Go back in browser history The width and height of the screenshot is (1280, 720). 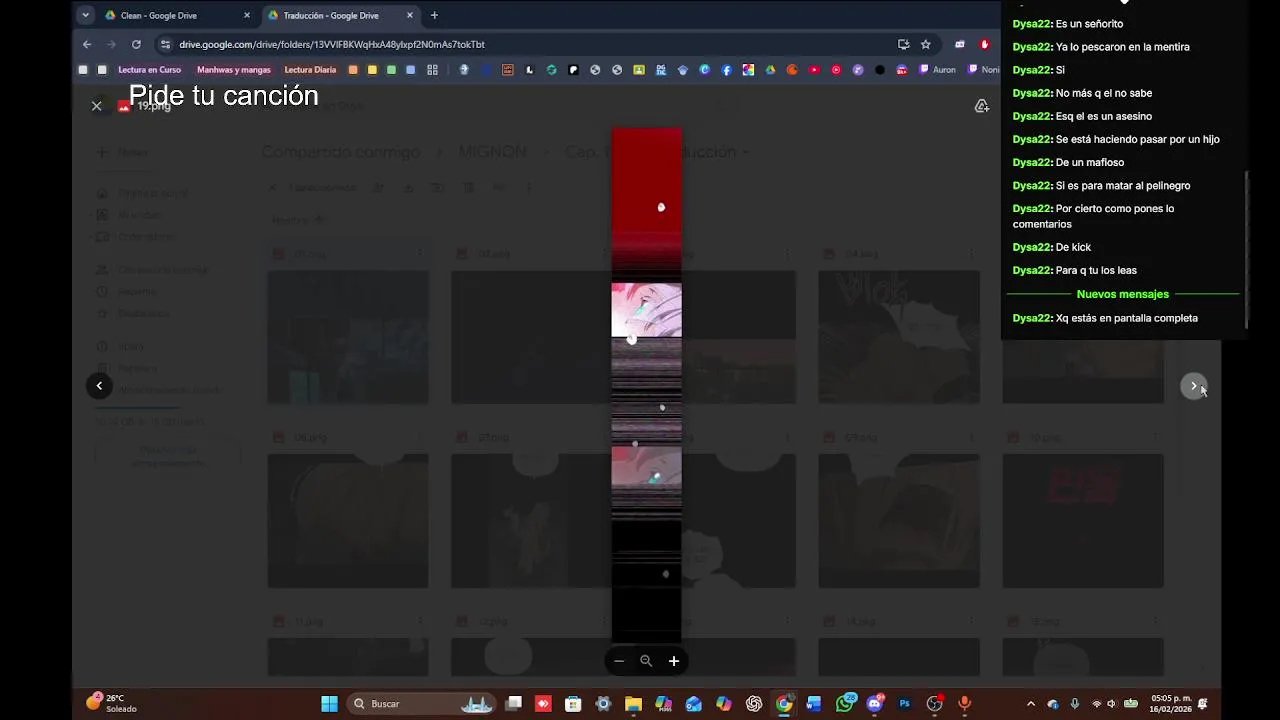point(87,44)
